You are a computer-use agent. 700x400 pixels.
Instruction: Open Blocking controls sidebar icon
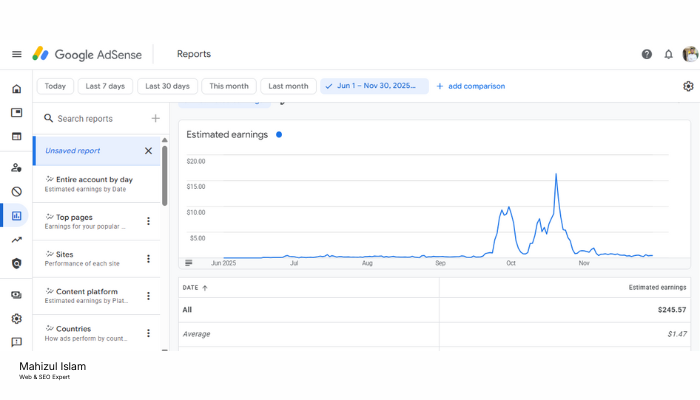[17, 192]
